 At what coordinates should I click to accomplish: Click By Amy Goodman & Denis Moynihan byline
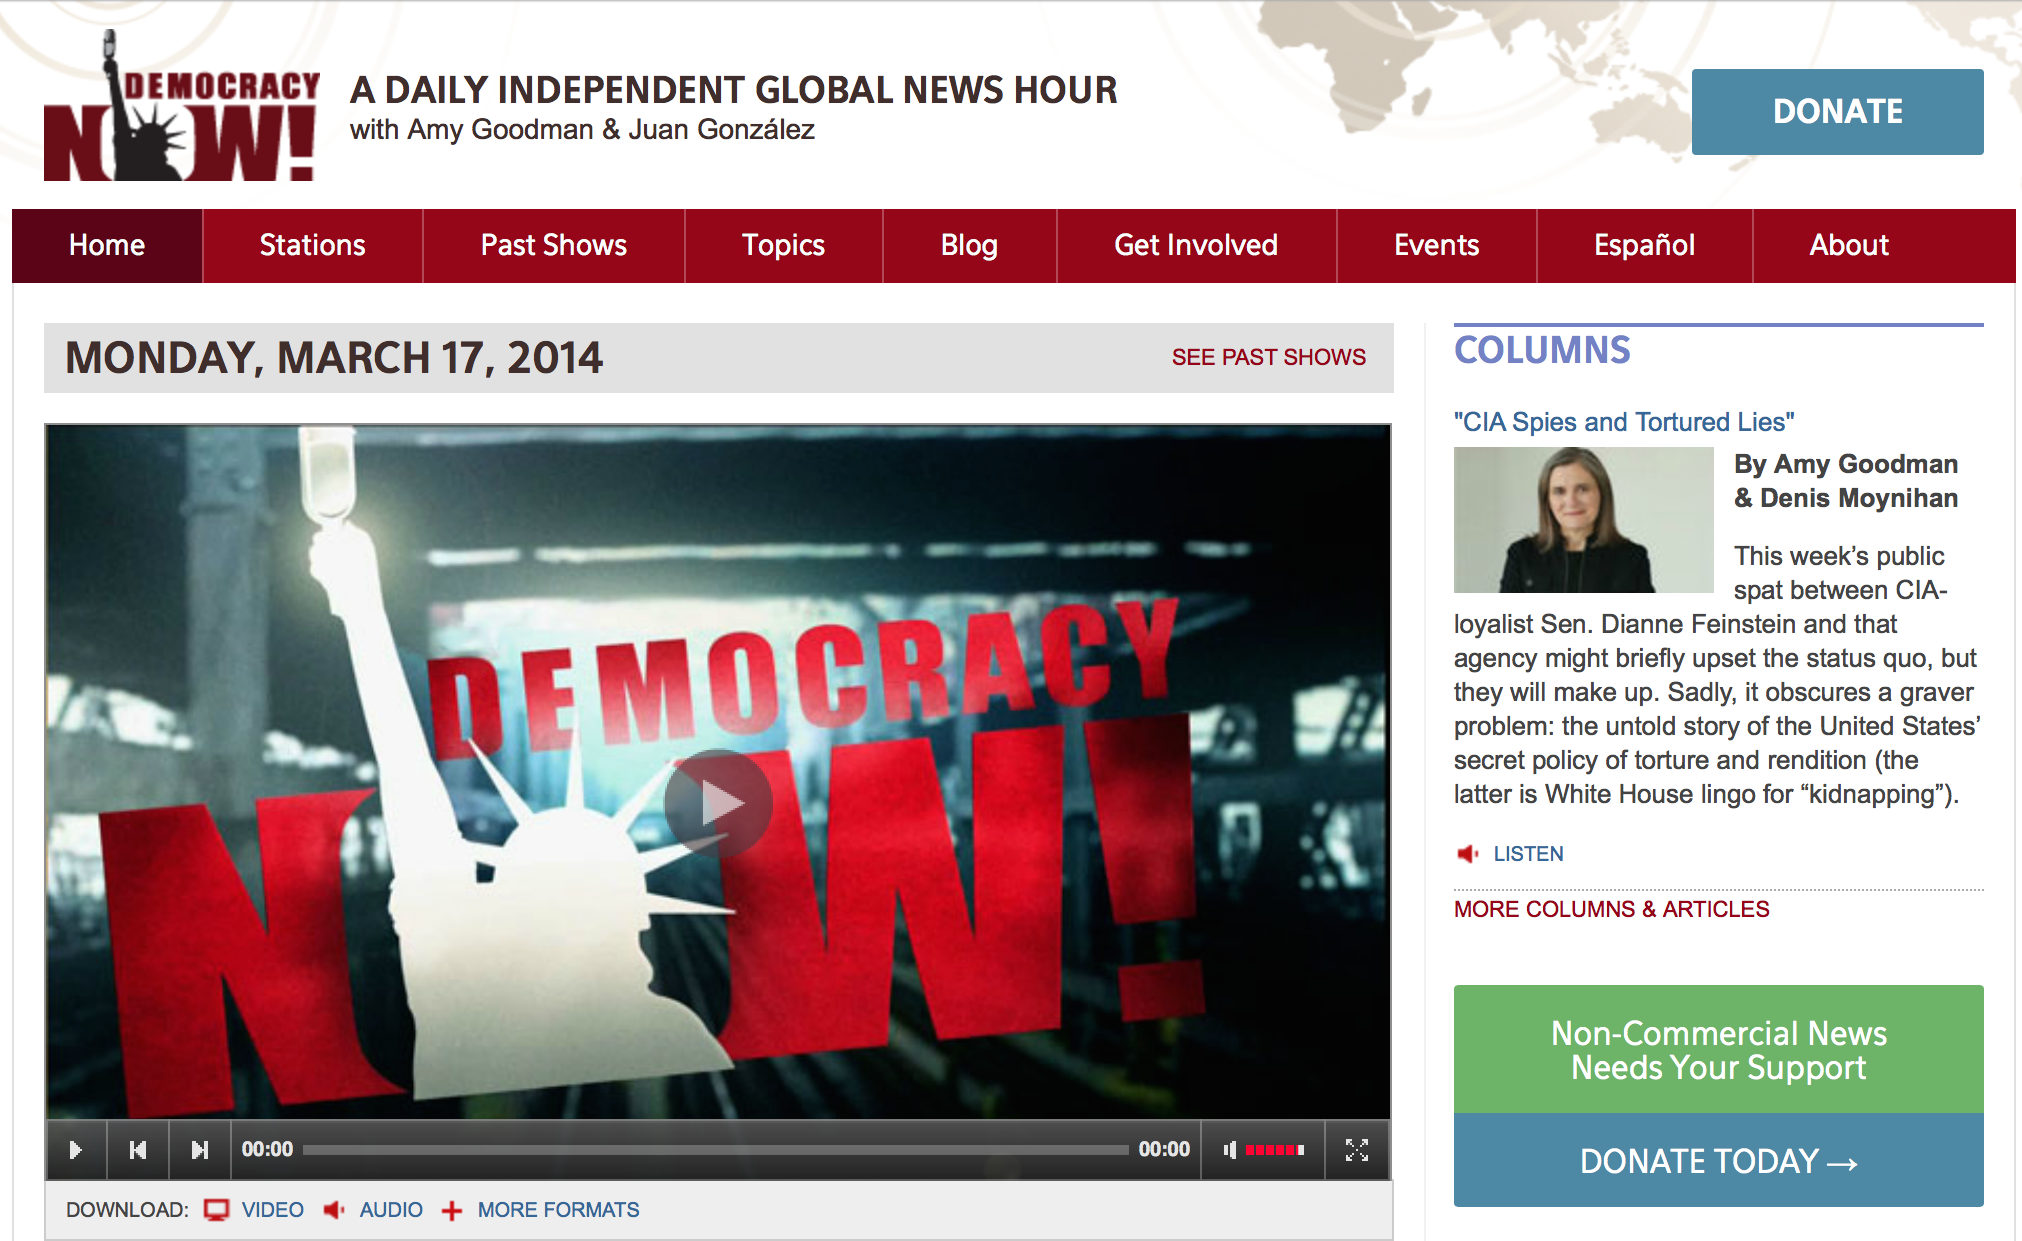pyautogui.click(x=1846, y=481)
